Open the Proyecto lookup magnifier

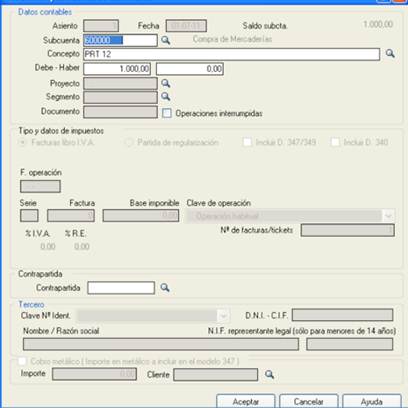point(166,83)
